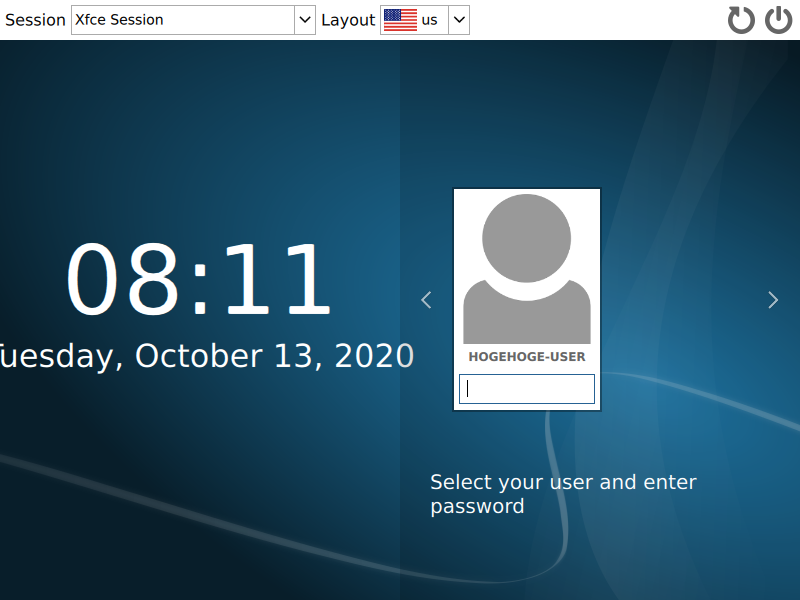Select the gray user avatar silhouette

tap(527, 269)
